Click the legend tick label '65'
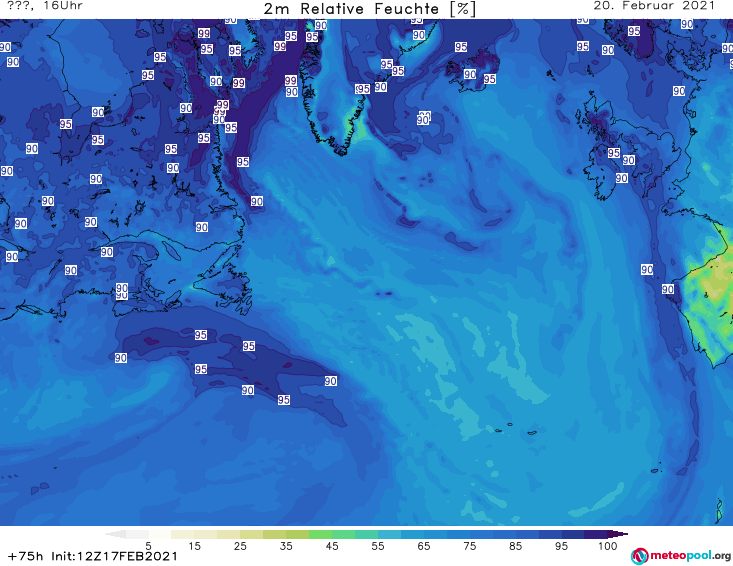Image resolution: width=733 pixels, height=566 pixels. pyautogui.click(x=424, y=546)
